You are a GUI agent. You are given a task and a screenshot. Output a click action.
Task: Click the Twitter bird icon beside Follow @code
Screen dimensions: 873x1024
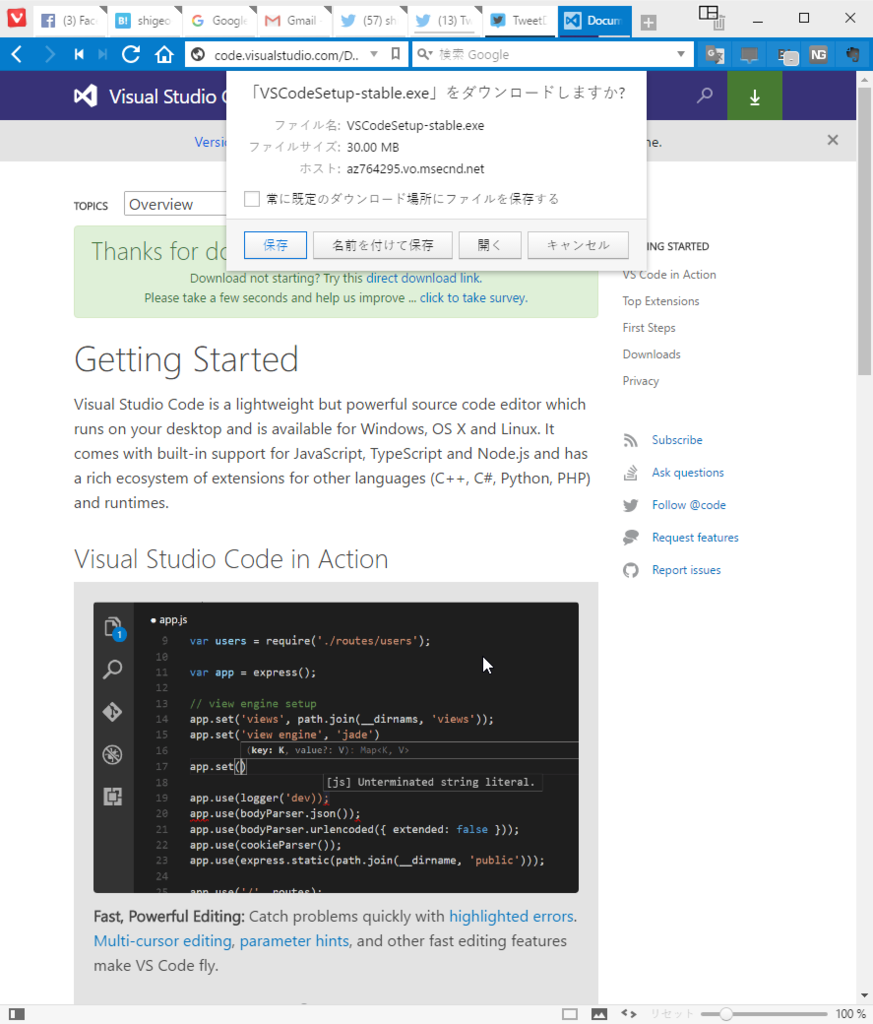click(630, 505)
